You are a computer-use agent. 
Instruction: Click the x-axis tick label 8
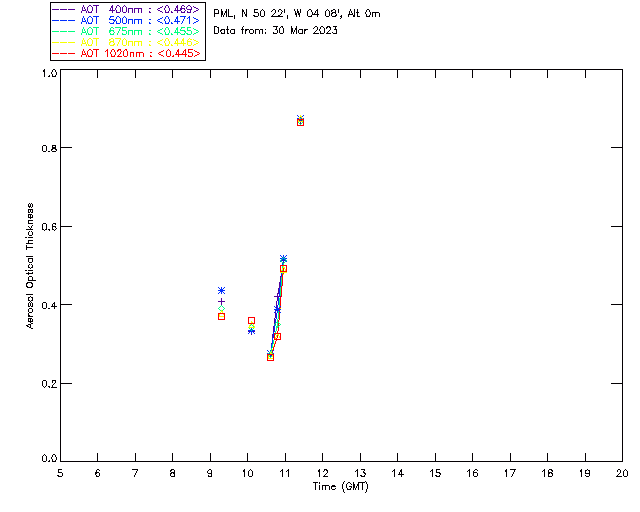[173, 473]
